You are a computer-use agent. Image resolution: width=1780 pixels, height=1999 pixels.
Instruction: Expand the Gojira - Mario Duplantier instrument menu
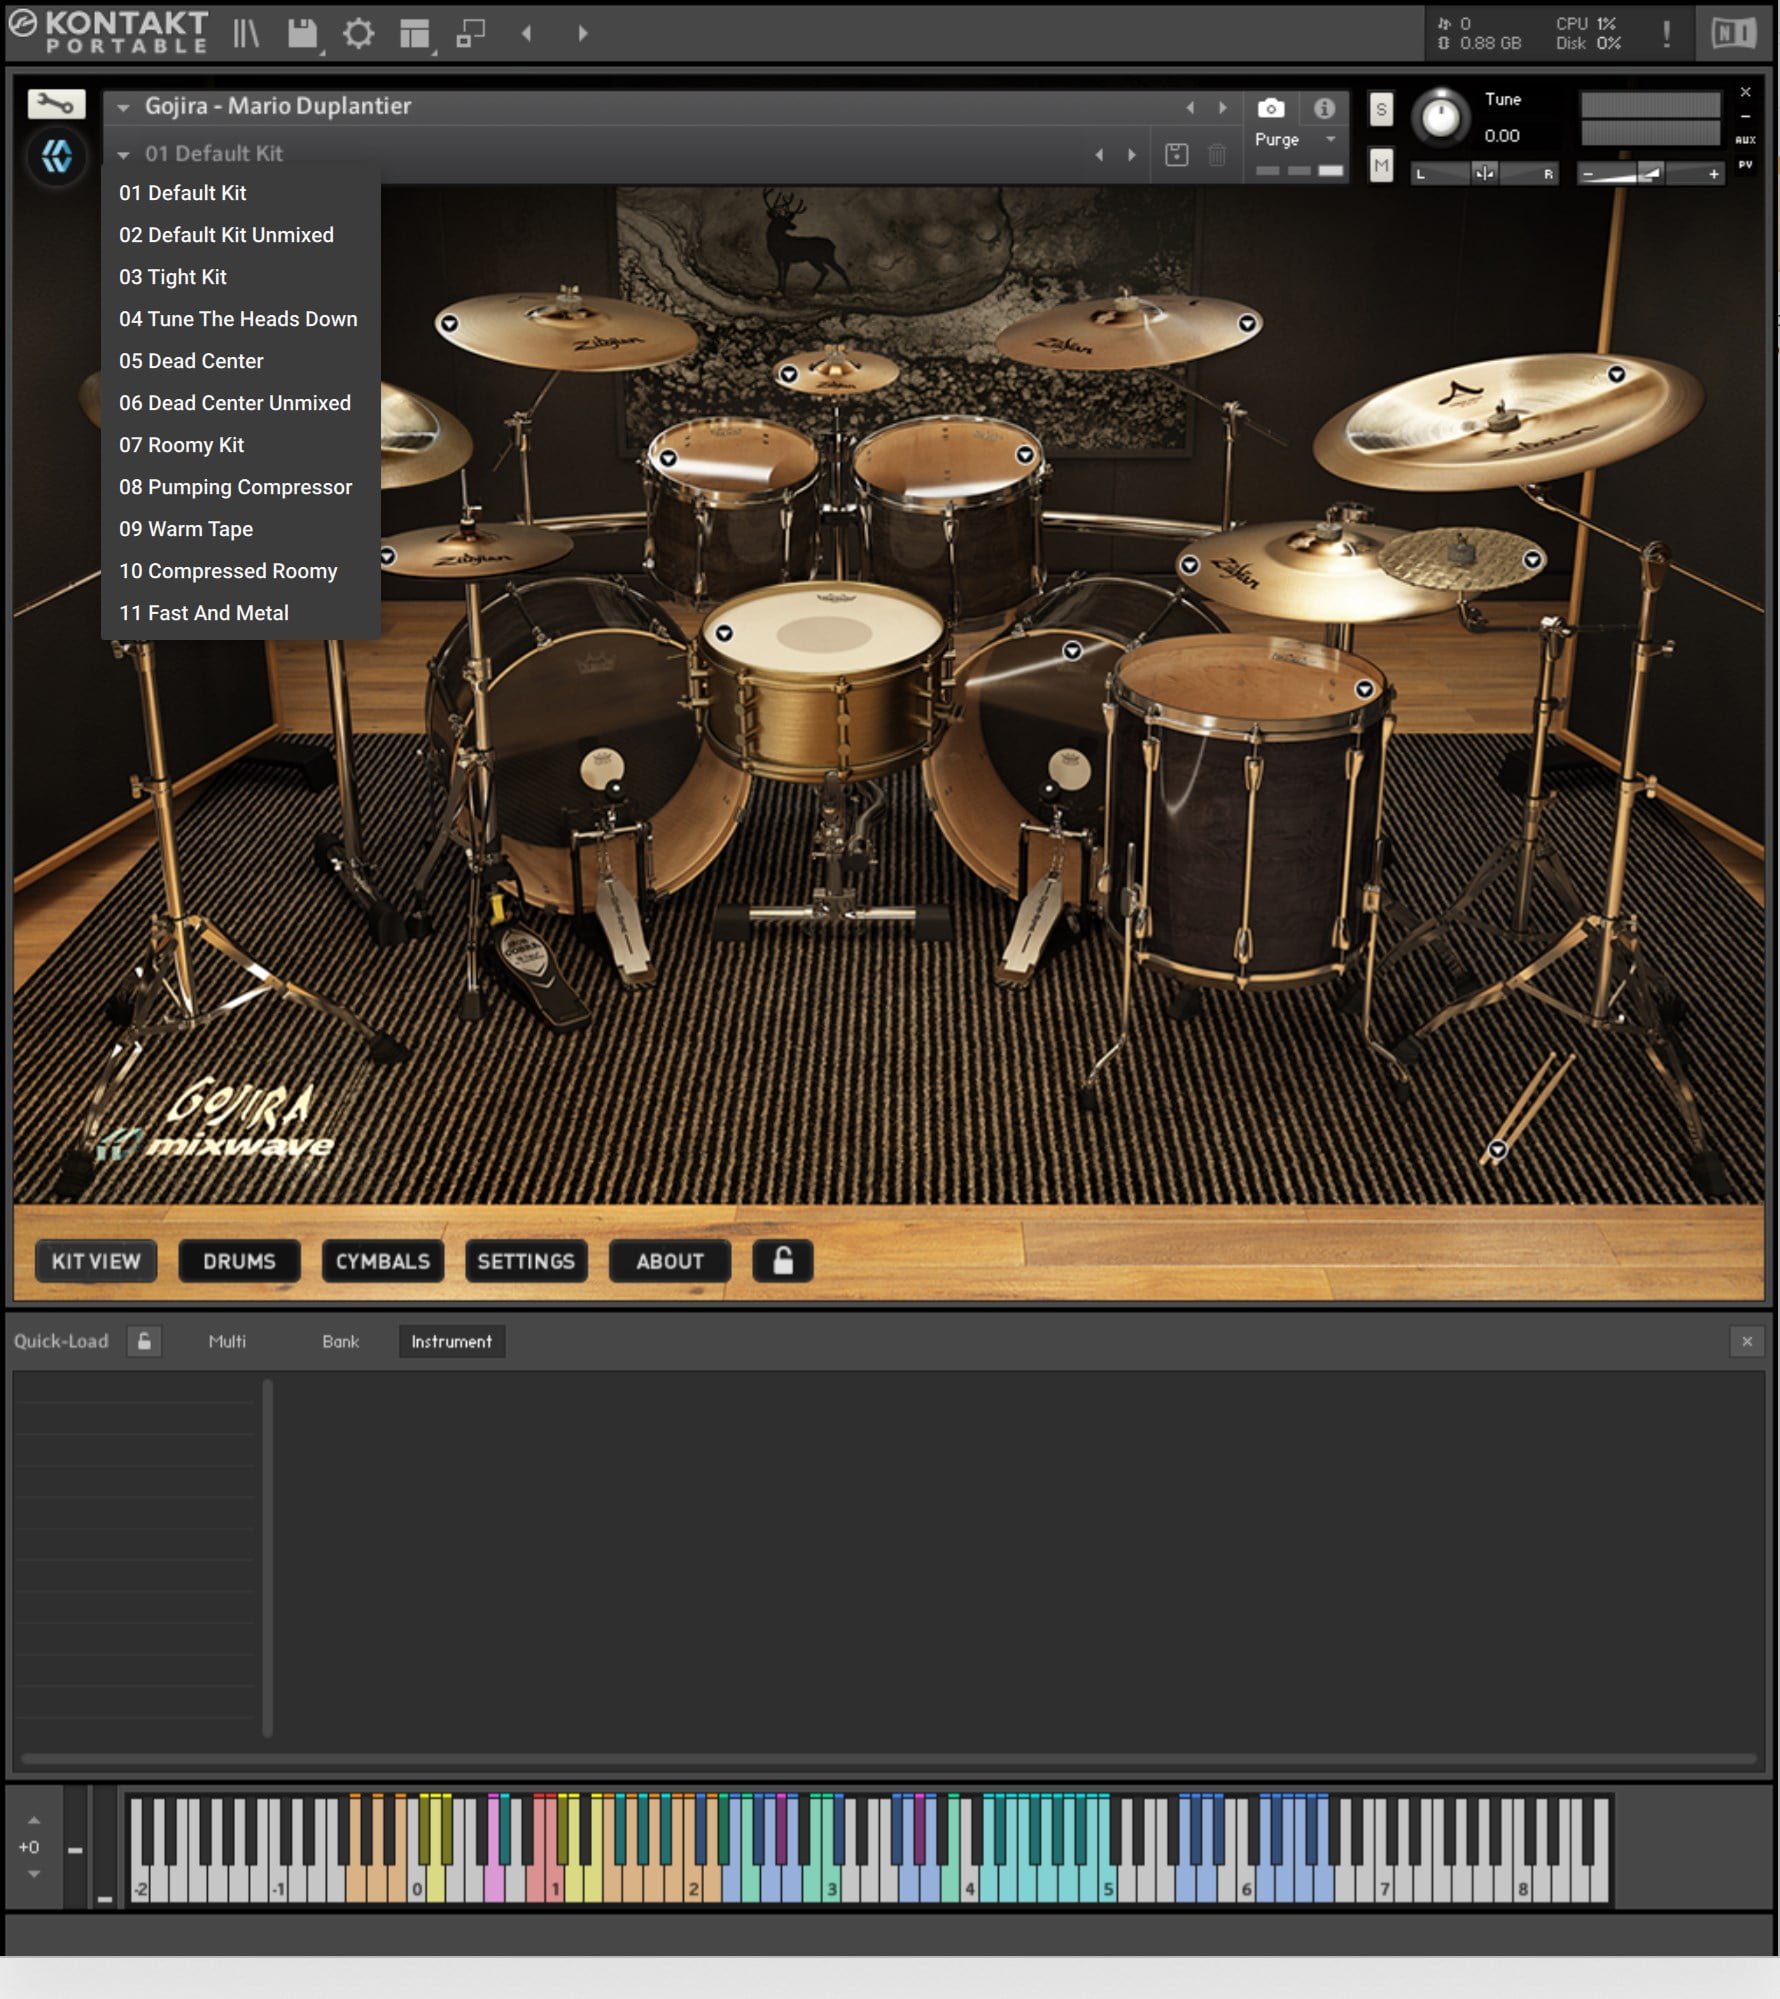pyautogui.click(x=123, y=107)
